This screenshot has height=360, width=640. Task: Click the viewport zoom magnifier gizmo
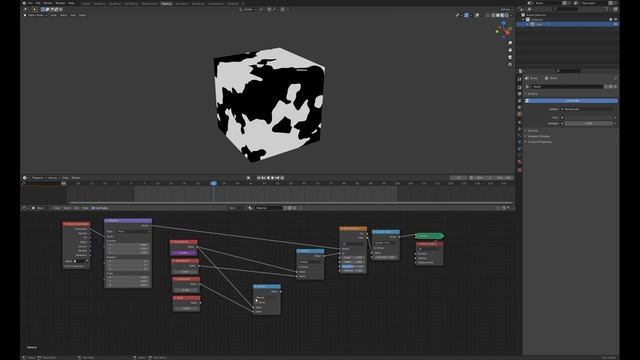pos(510,43)
